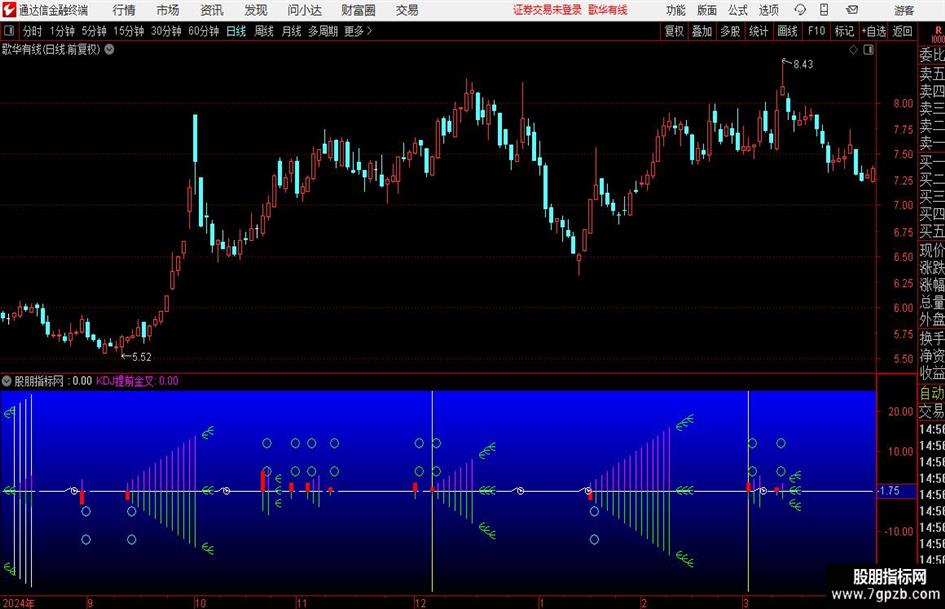945x609 pixels.
Task: Open the 多周期 multi-period view
Action: (x=323, y=31)
